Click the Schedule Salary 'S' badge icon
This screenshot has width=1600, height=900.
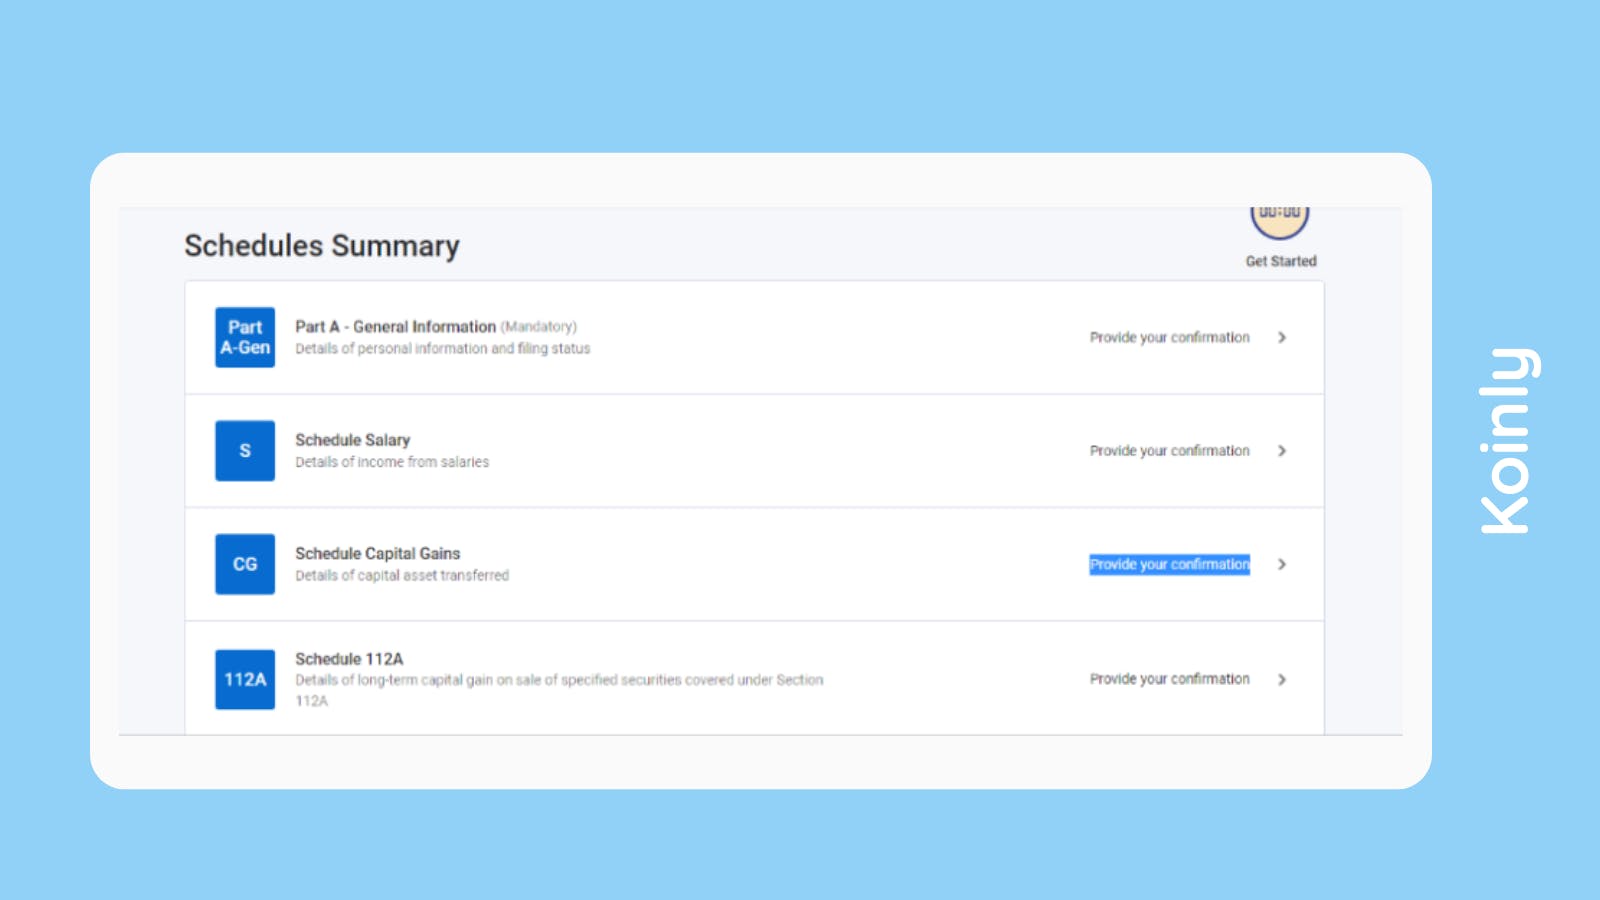coord(244,450)
